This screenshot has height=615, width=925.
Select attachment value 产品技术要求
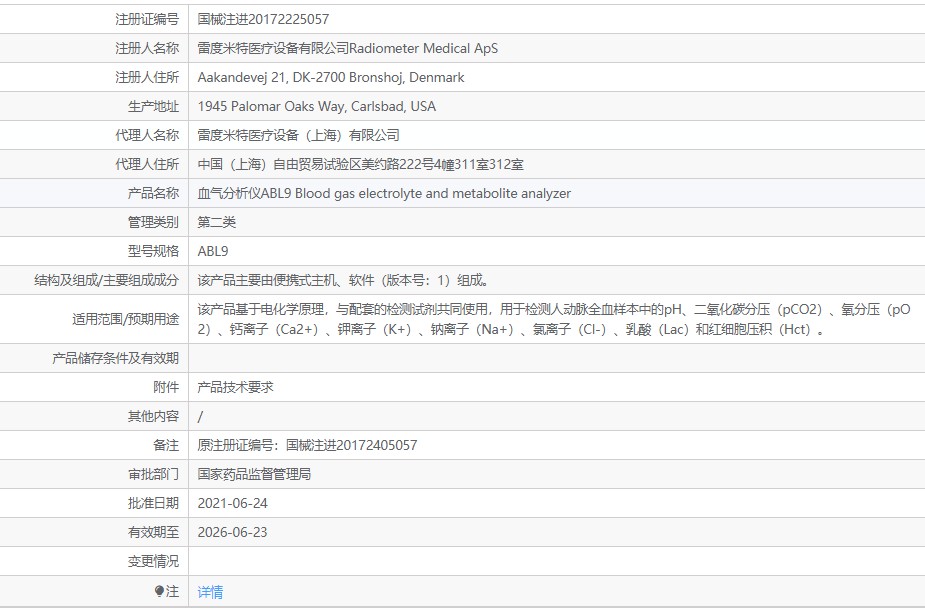(x=235, y=387)
